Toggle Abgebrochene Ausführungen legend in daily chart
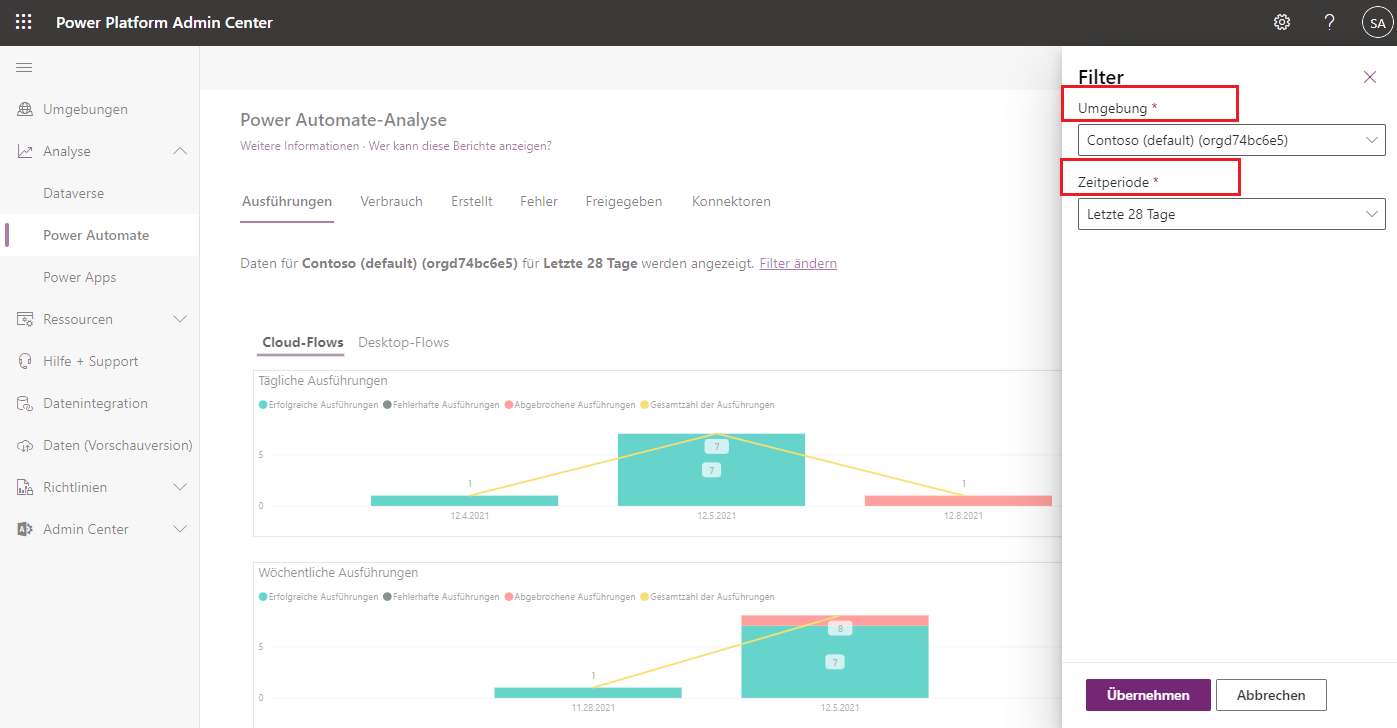 (570, 405)
